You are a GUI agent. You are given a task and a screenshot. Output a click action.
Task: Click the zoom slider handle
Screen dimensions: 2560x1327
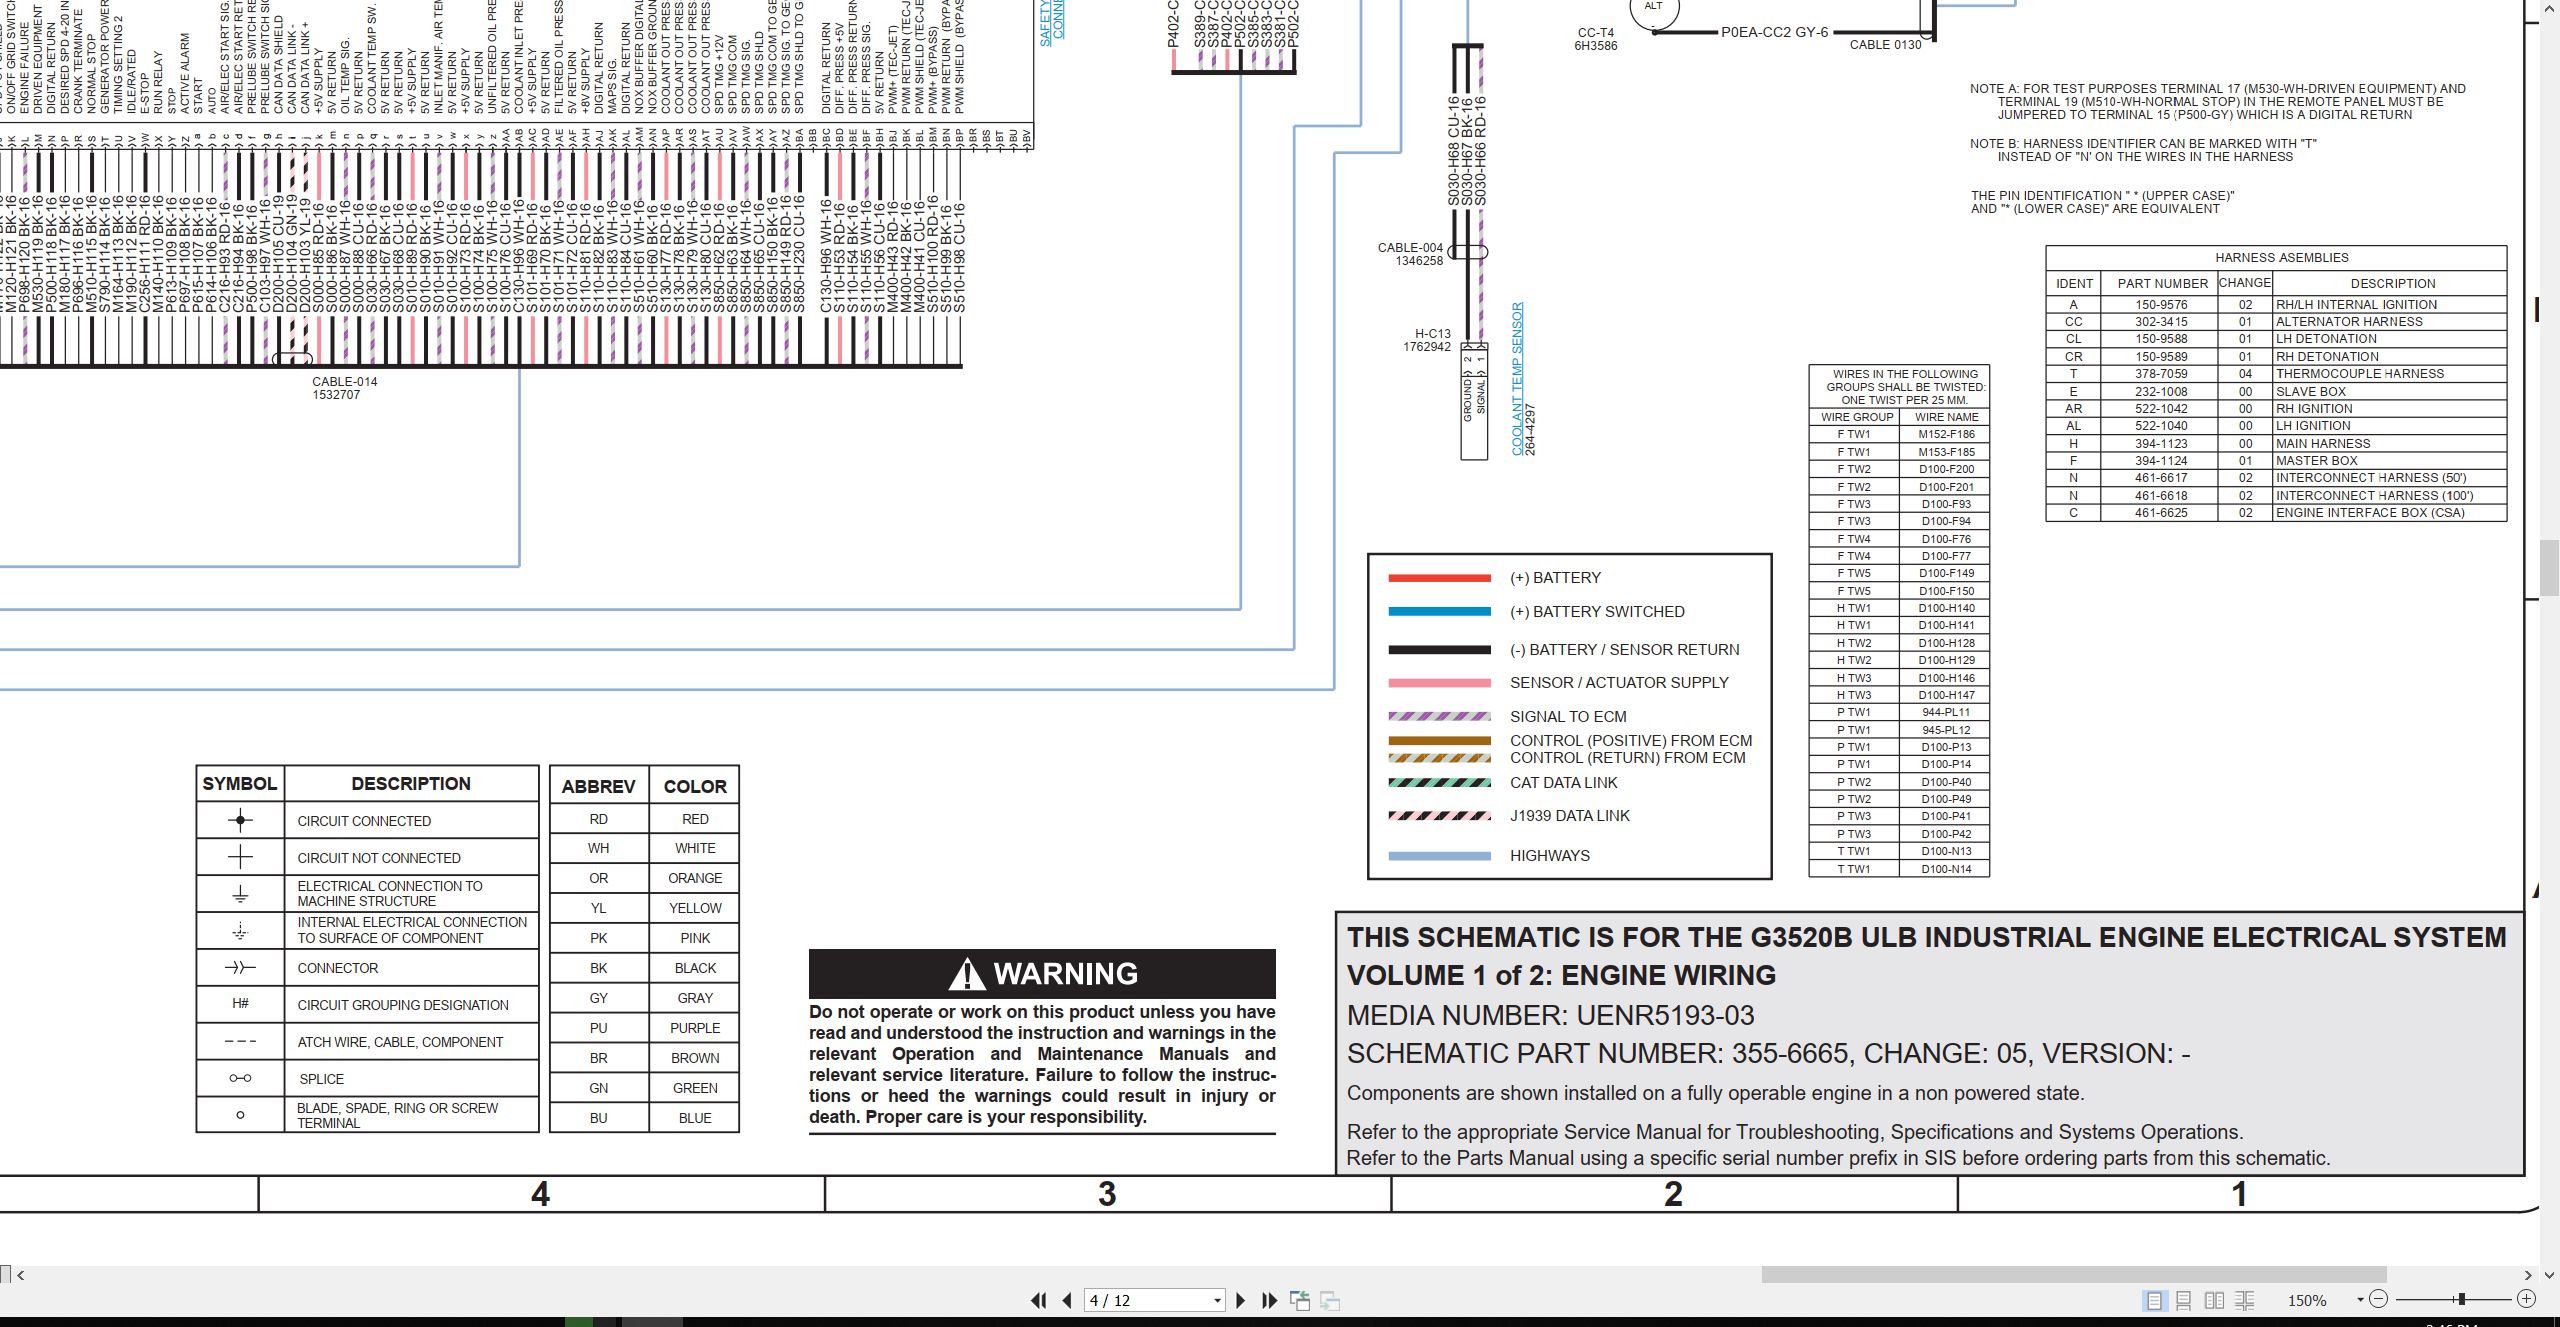pos(2461,1299)
